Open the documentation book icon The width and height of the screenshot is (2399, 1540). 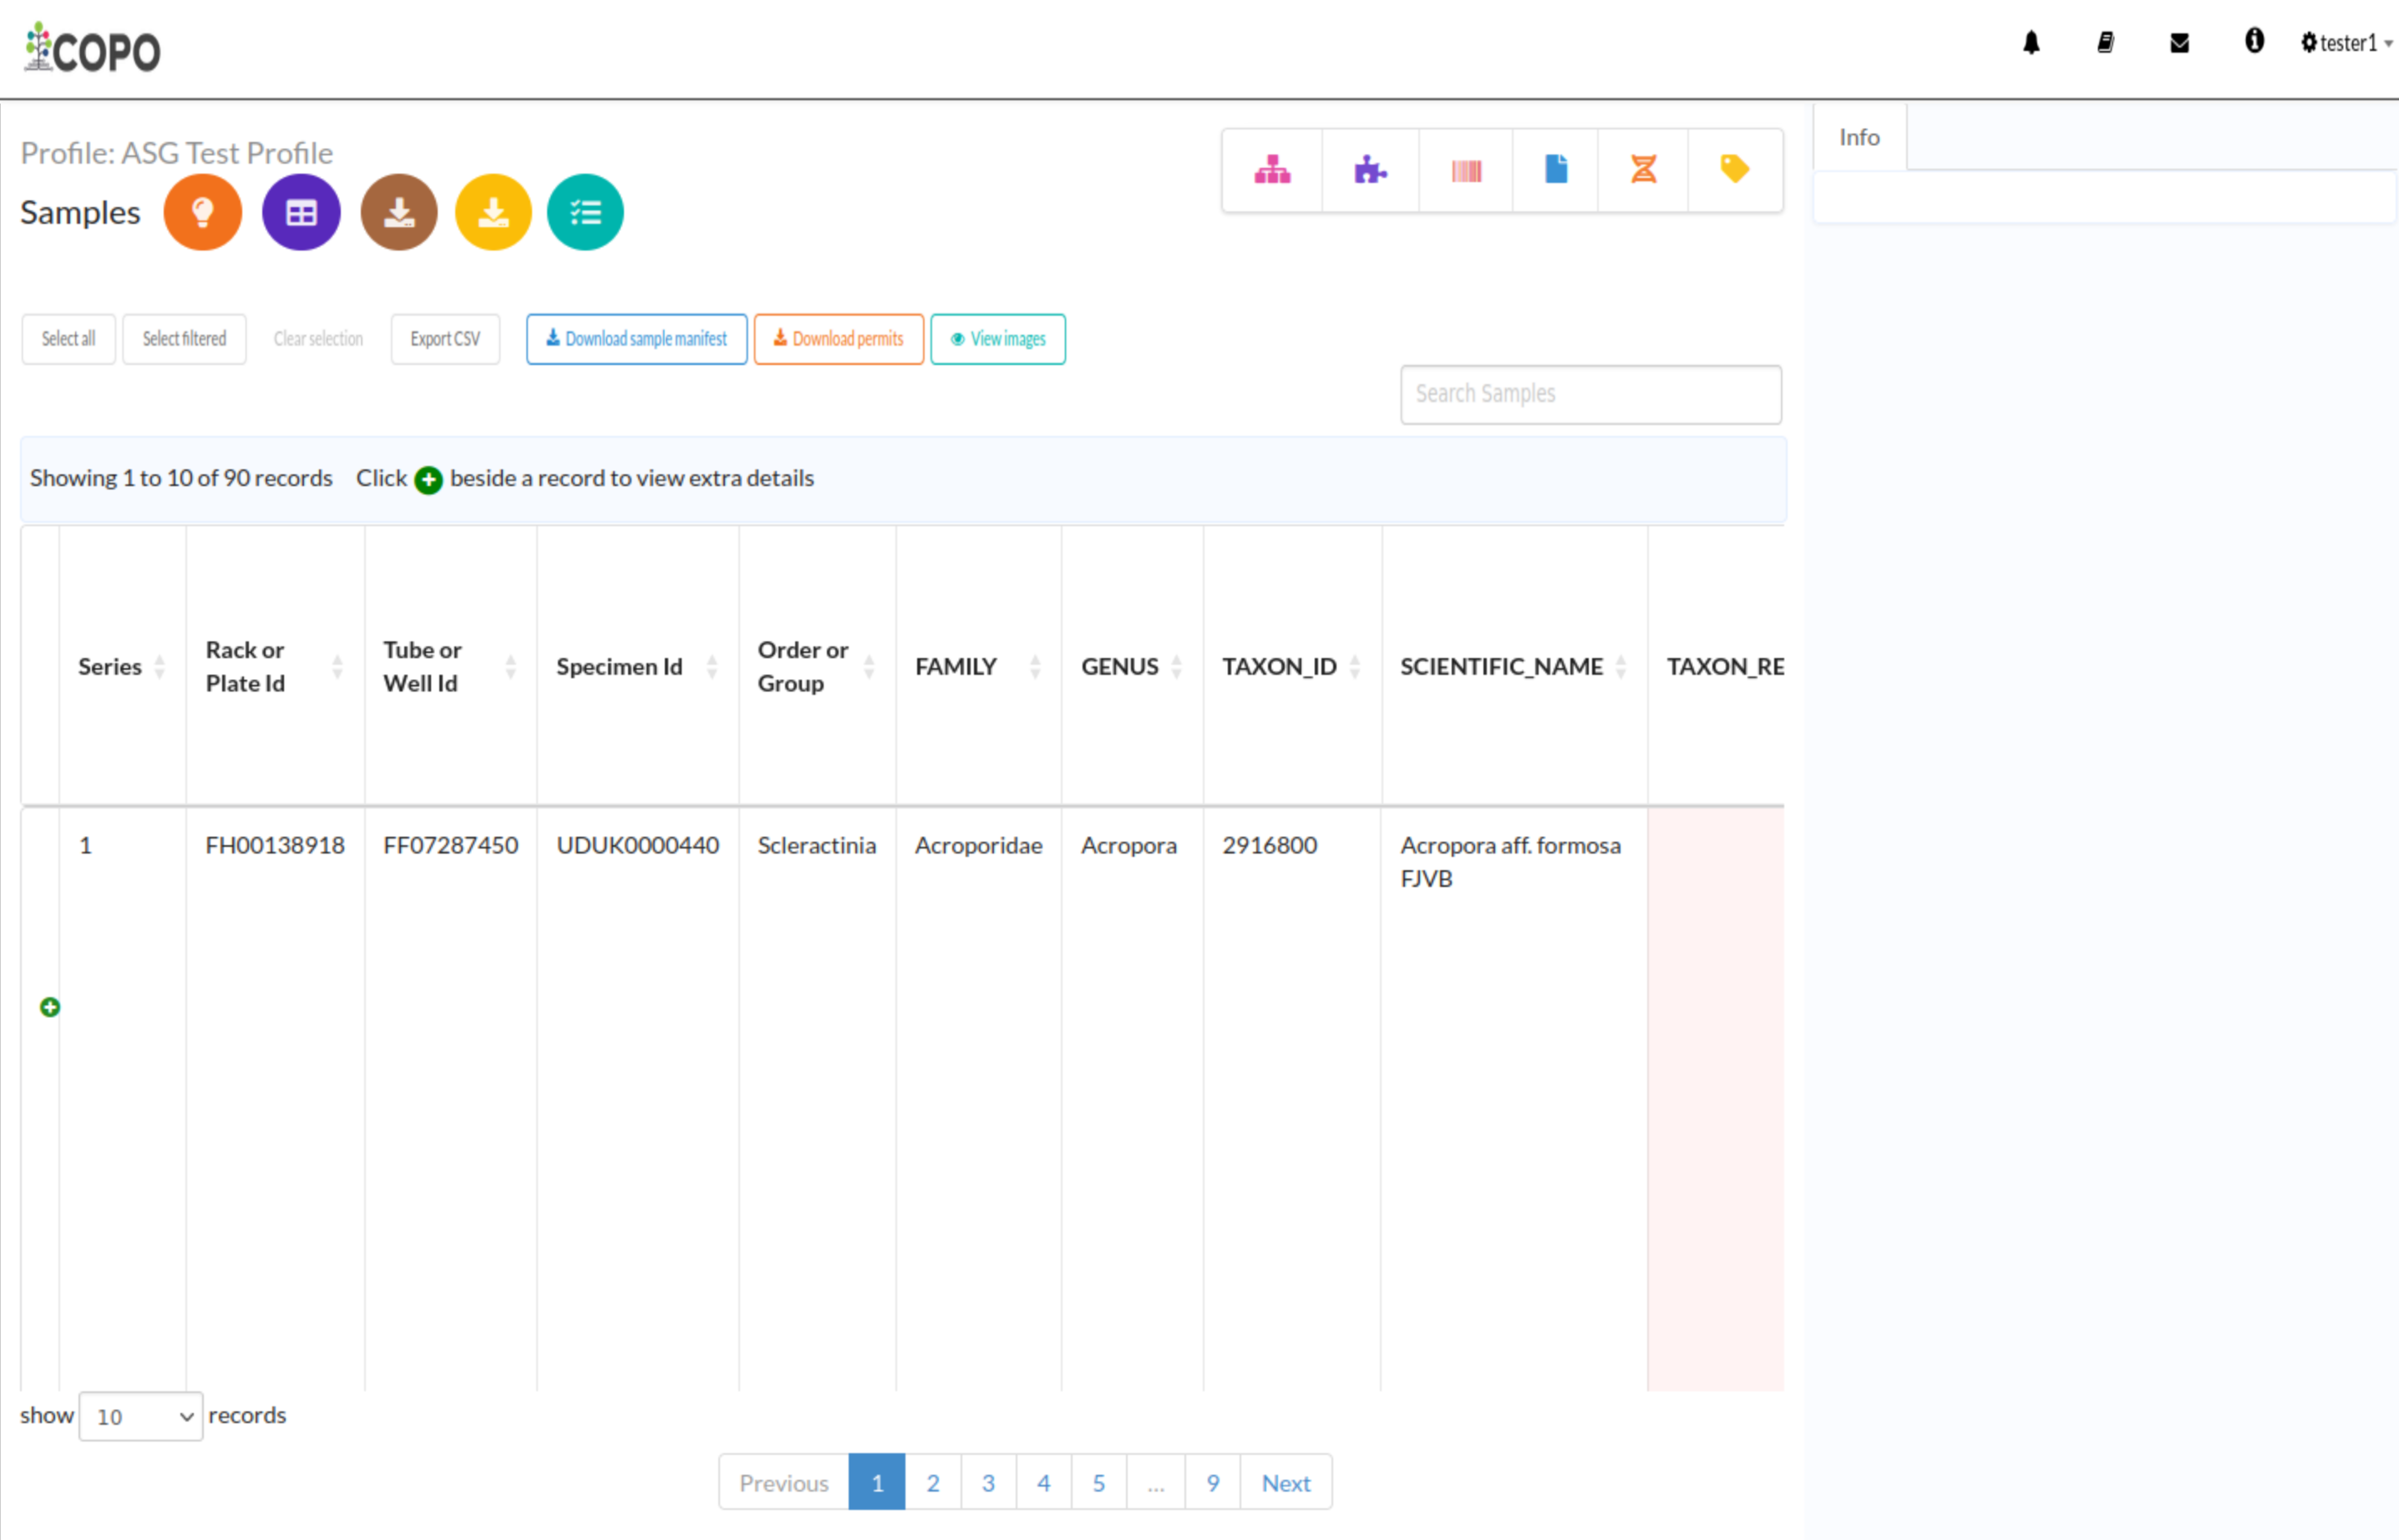coord(2105,42)
